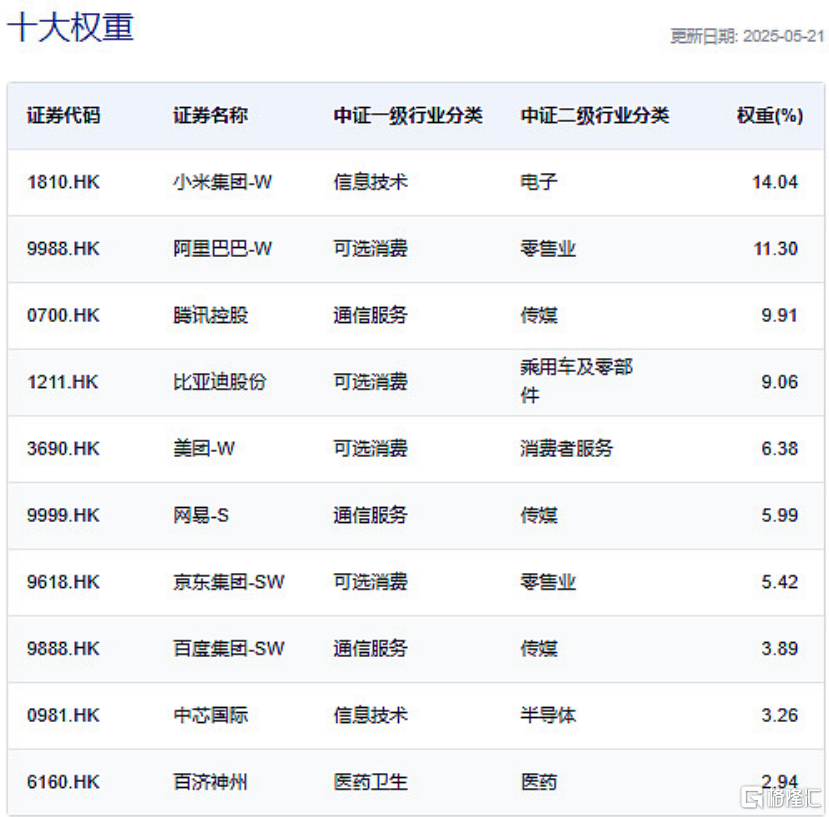Image resolution: width=829 pixels, height=817 pixels.
Task: Click weight value 5.42
Action: click(x=779, y=582)
